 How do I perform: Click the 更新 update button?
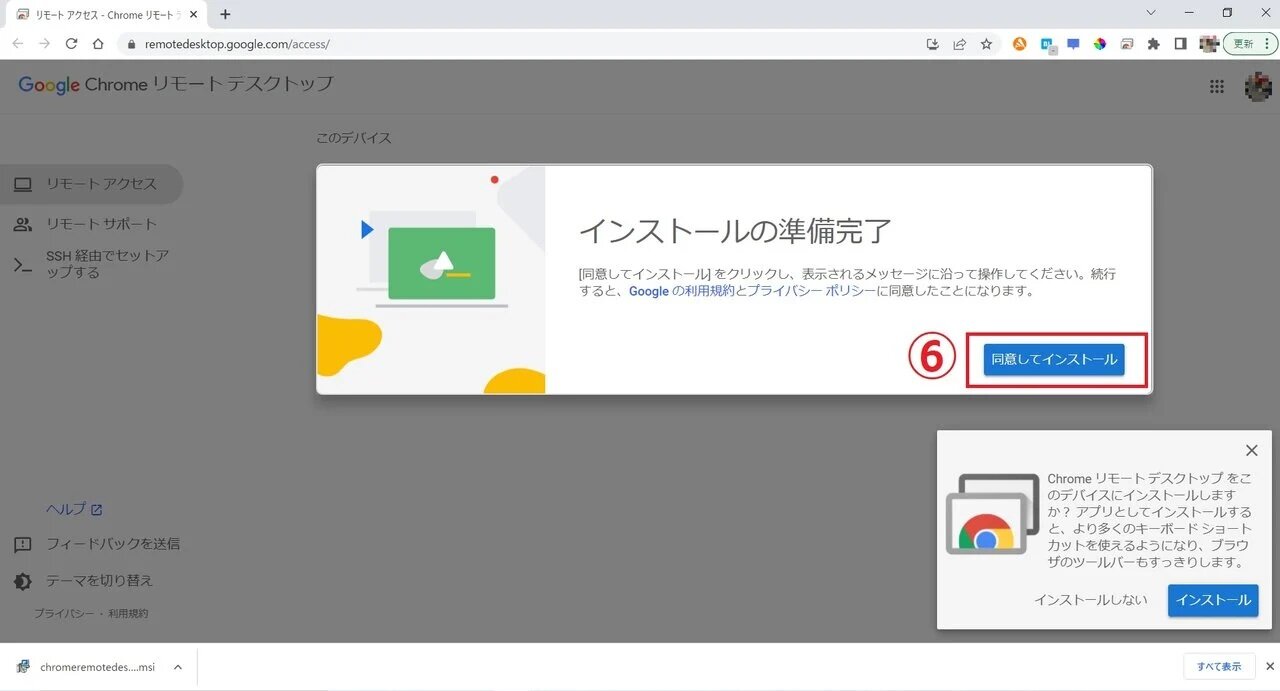(1249, 44)
